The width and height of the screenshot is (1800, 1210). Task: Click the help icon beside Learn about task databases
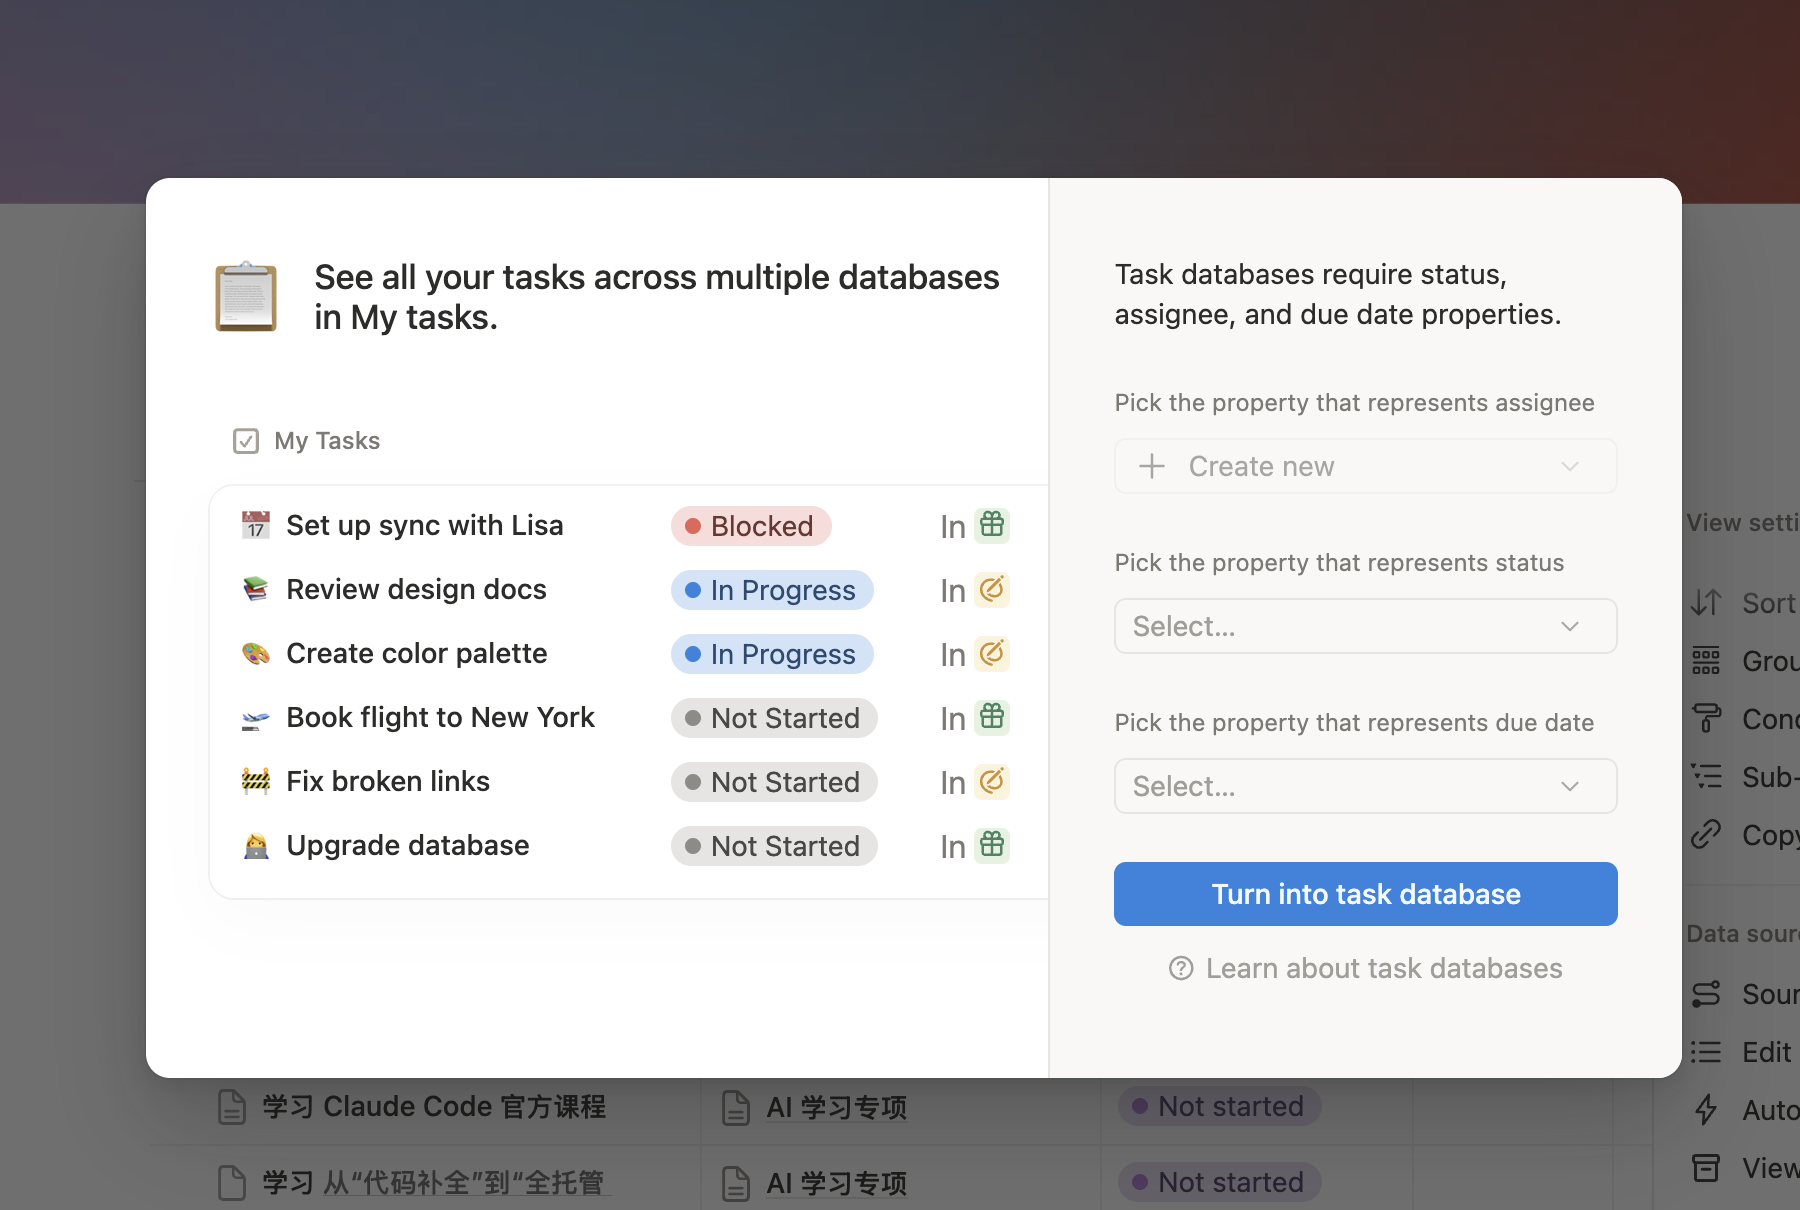1181,968
